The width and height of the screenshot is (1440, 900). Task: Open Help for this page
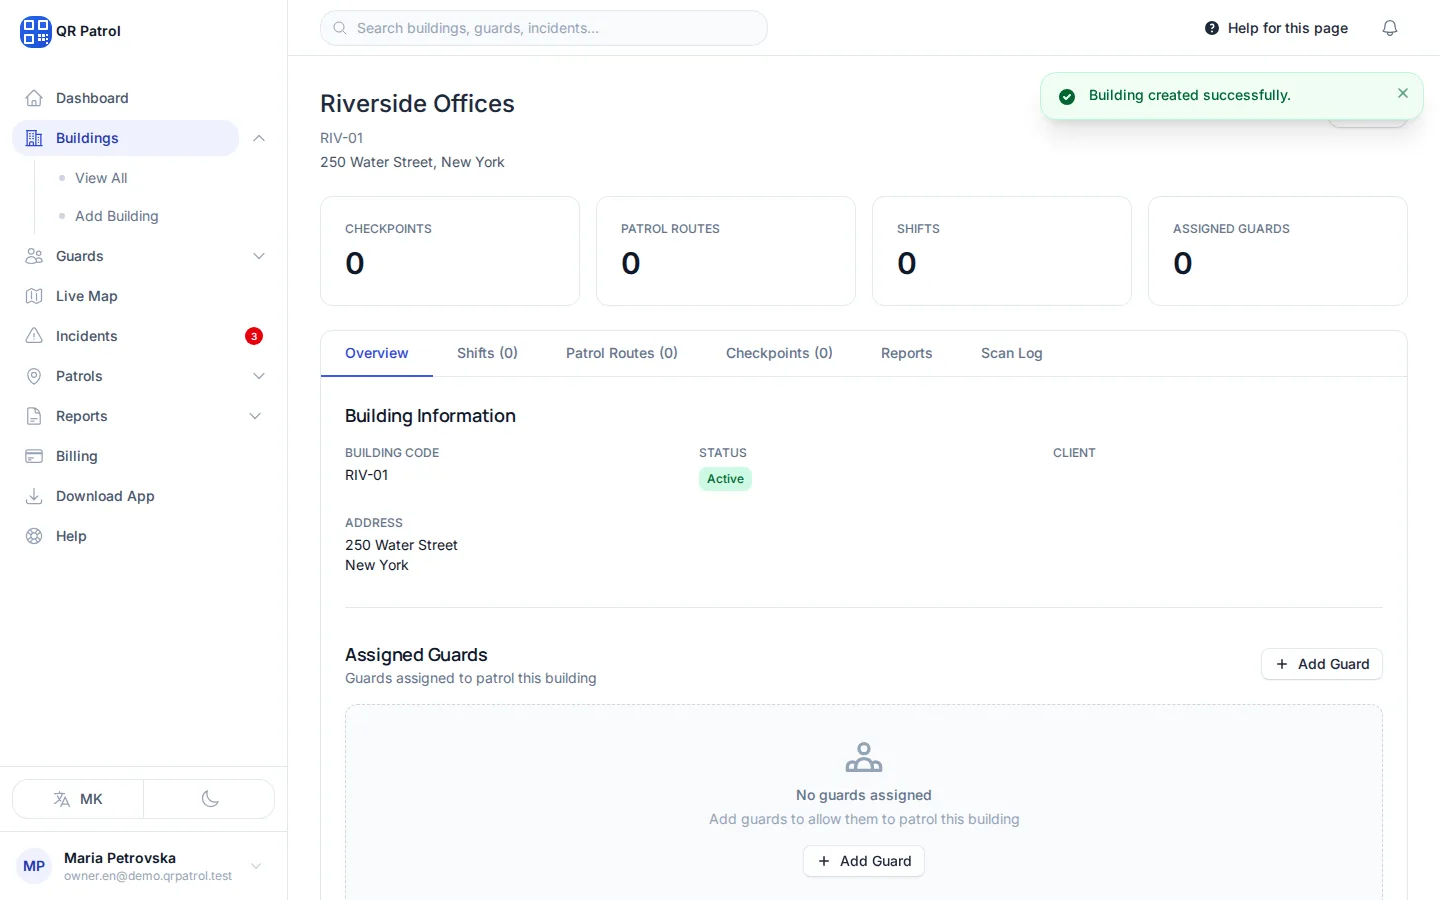1276,28
